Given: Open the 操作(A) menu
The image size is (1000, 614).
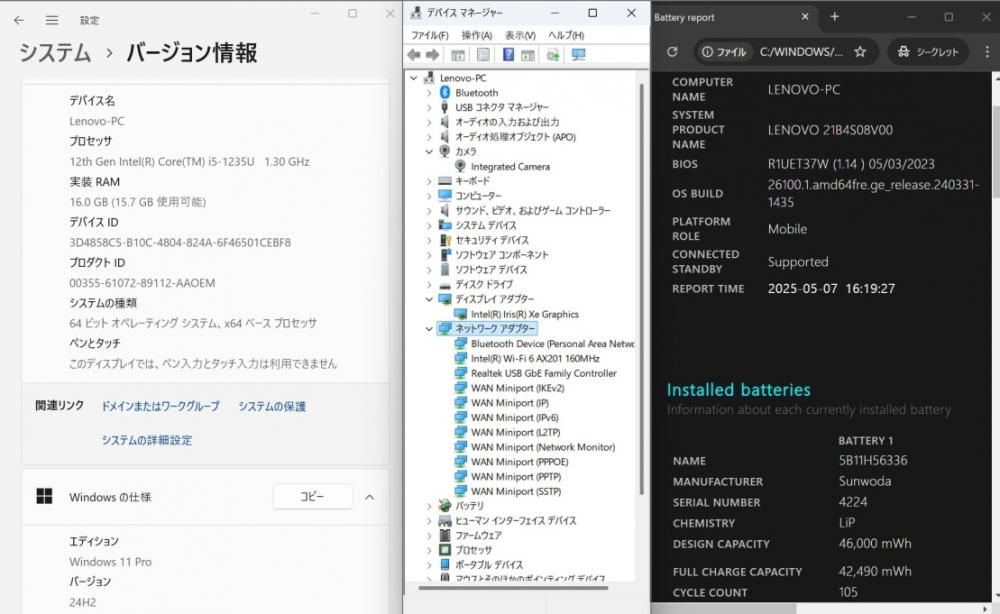Looking at the screenshot, I should [476, 35].
